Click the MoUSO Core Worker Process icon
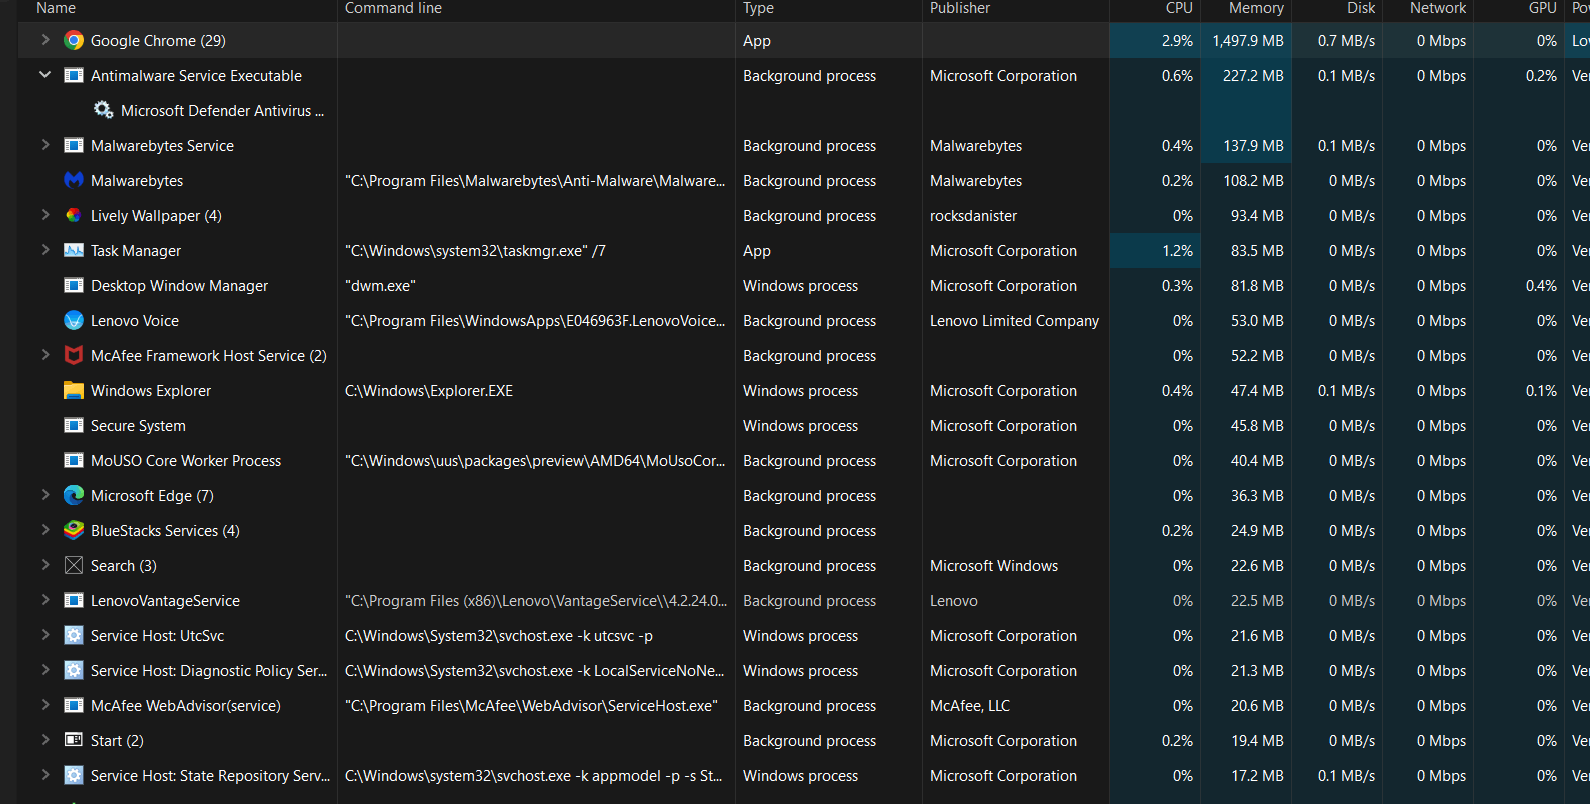The height and width of the screenshot is (804, 1590). pyautogui.click(x=74, y=460)
